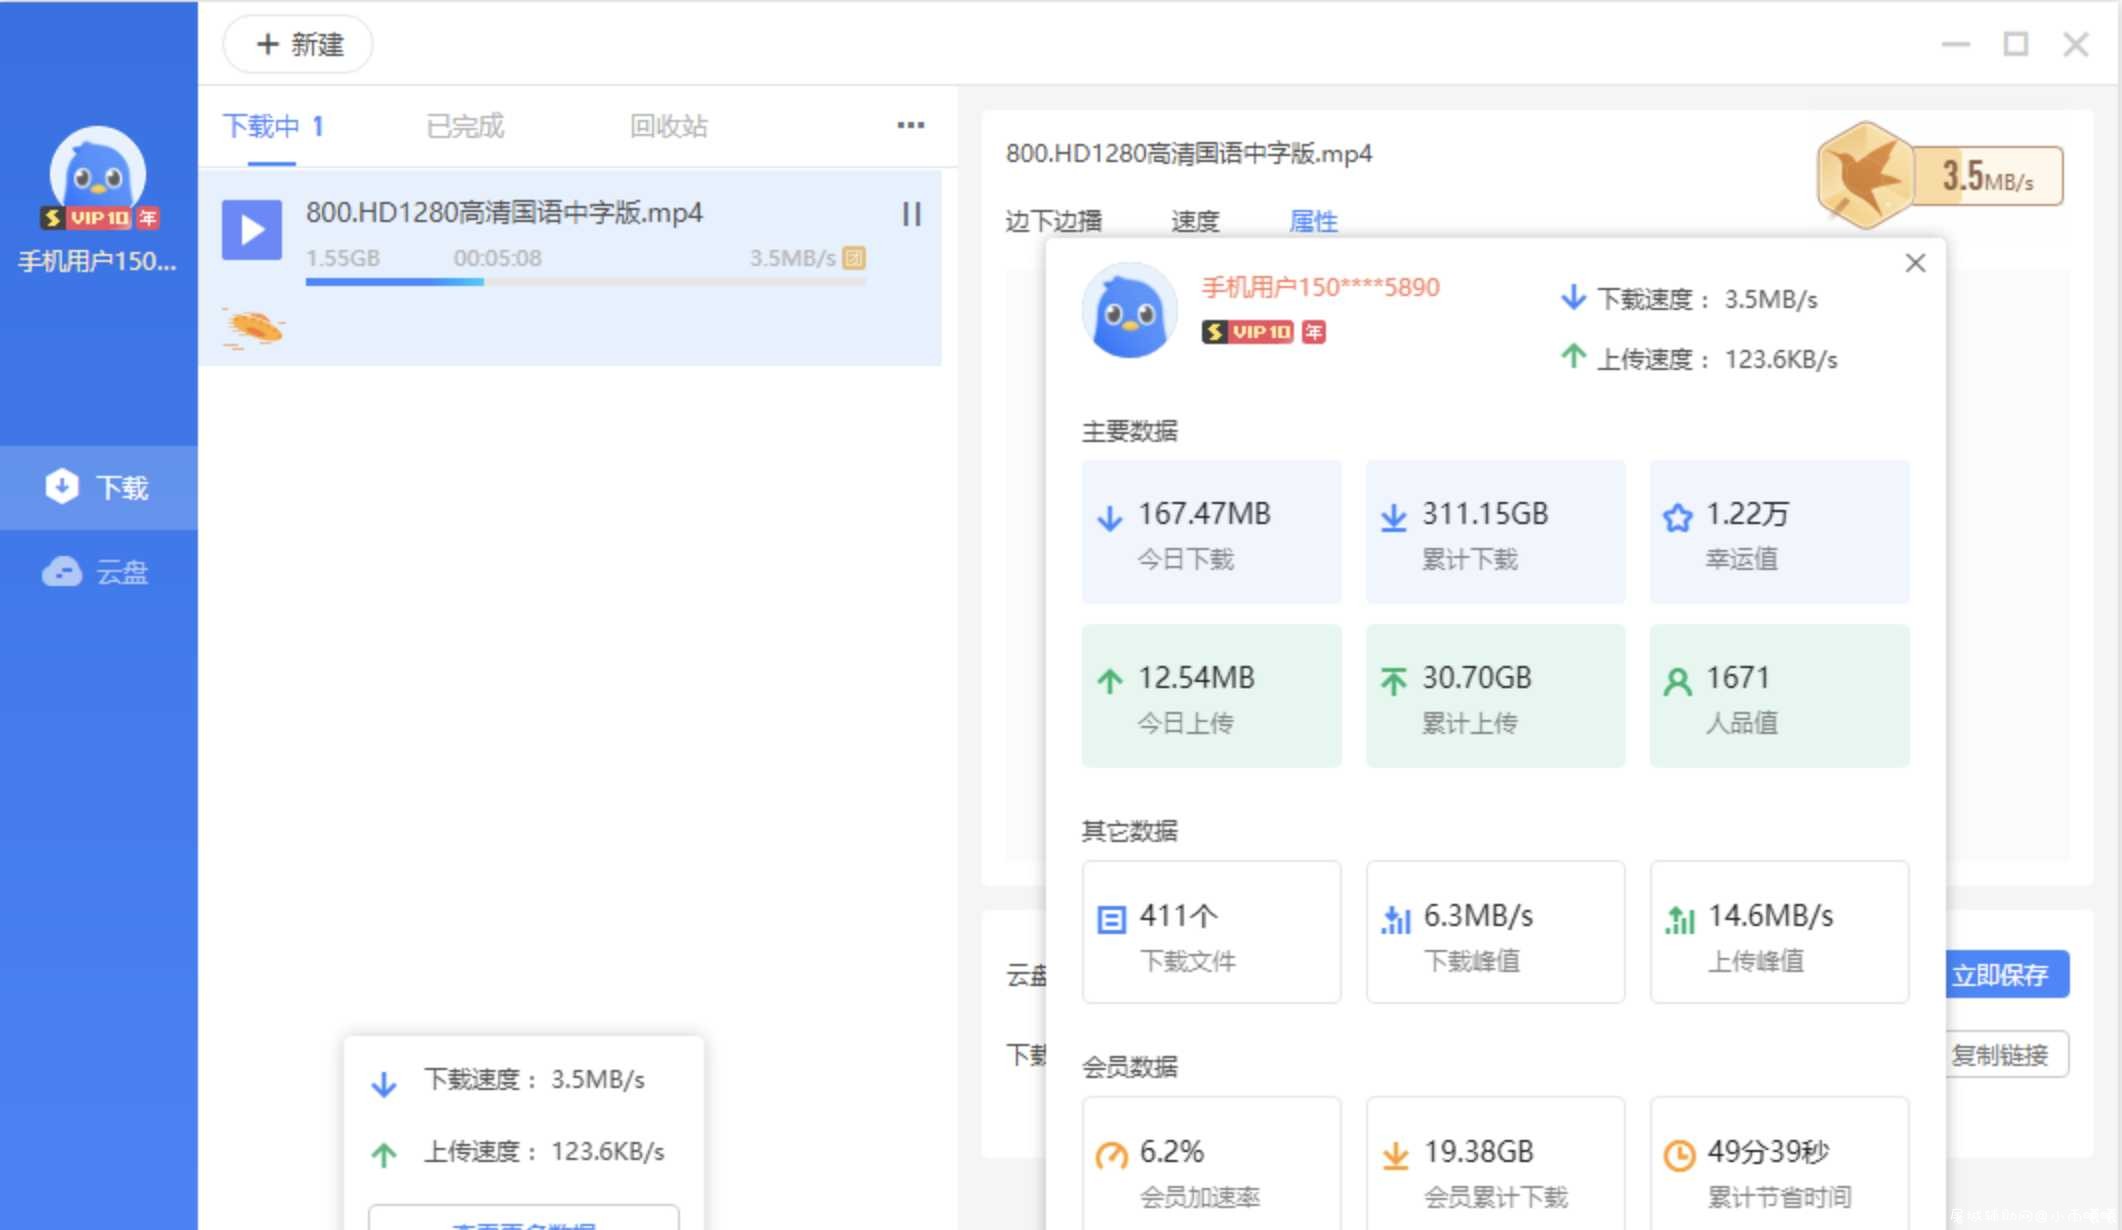Click the 人品值 person icon

tap(1677, 681)
